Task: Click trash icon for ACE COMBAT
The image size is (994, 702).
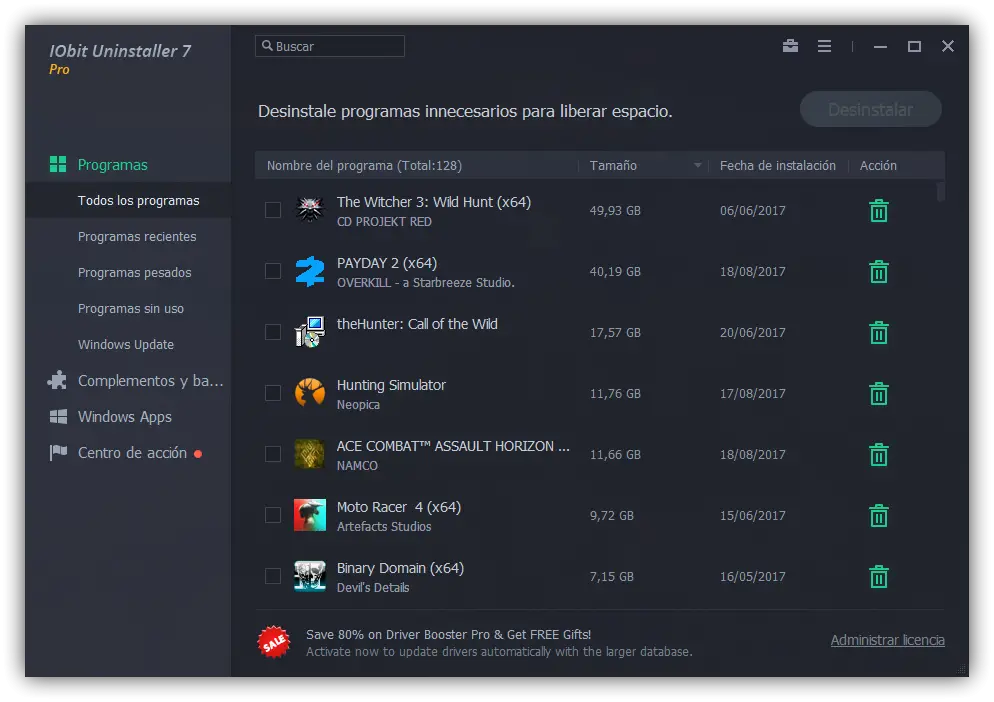Action: click(878, 455)
